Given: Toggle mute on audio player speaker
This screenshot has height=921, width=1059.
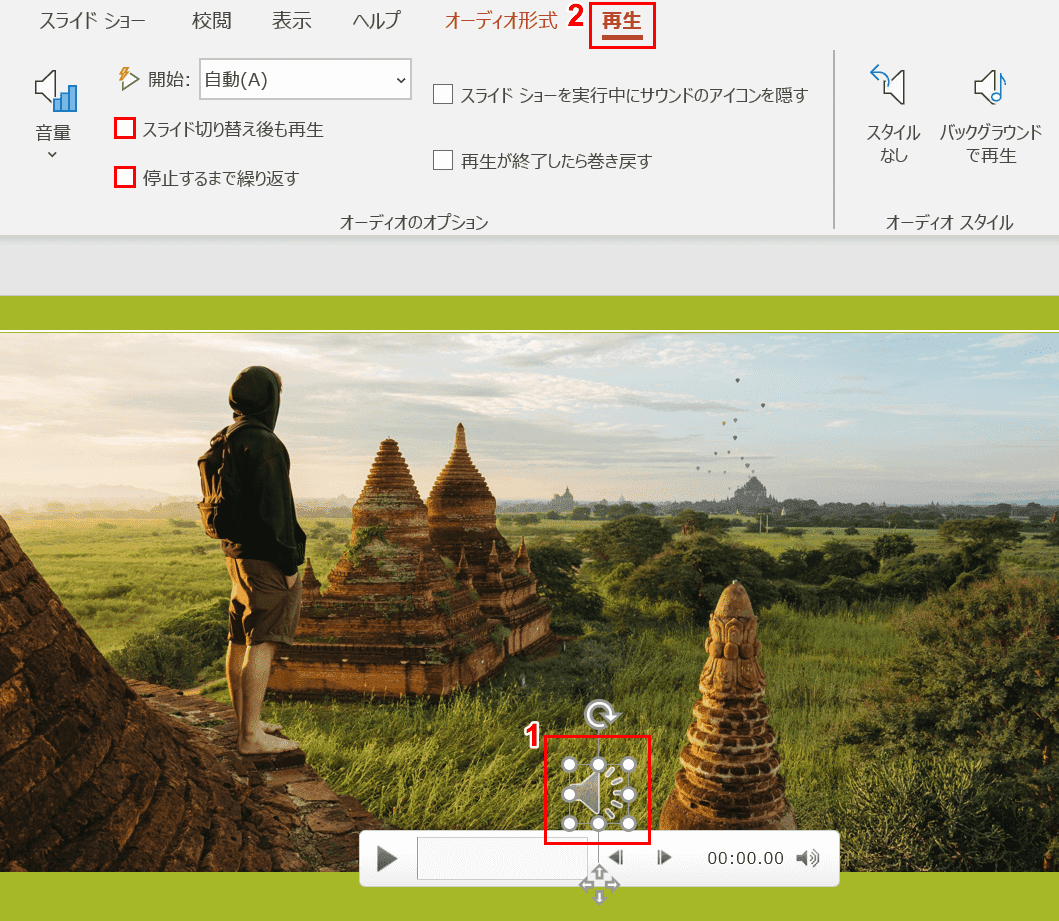Looking at the screenshot, I should click(808, 858).
